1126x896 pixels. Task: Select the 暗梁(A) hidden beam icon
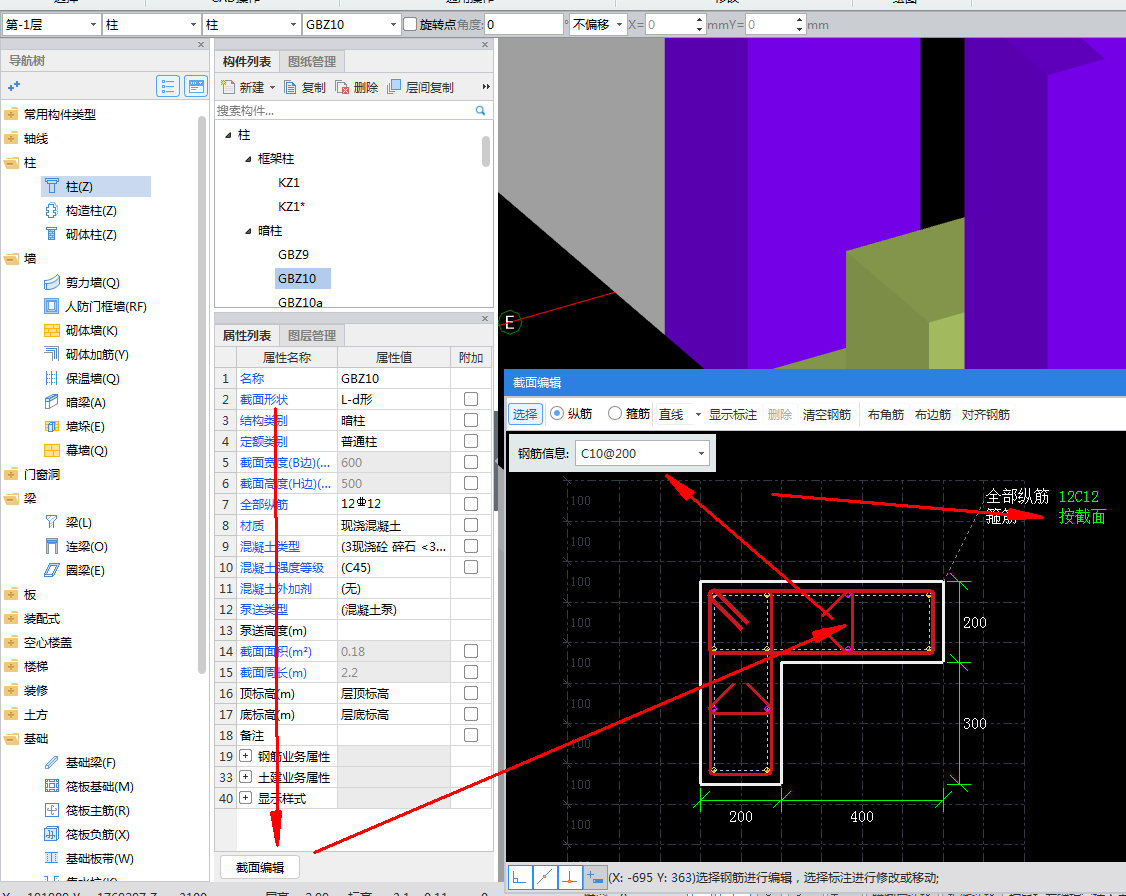click(x=52, y=402)
